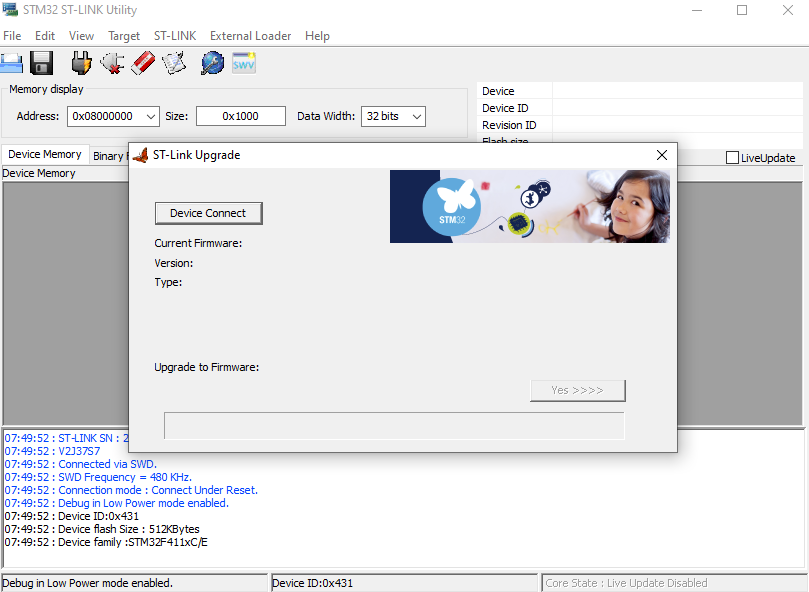Screen dimensions: 809x592
Task: Open the External Loader menu
Action: [x=250, y=36]
